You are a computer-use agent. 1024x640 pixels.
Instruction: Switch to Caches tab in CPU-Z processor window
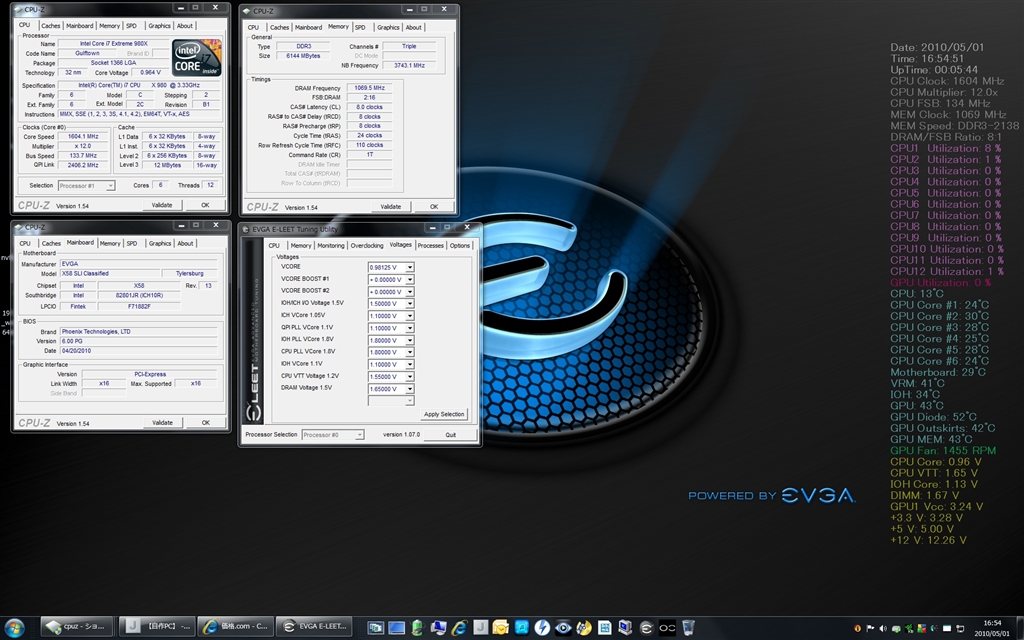pos(50,26)
